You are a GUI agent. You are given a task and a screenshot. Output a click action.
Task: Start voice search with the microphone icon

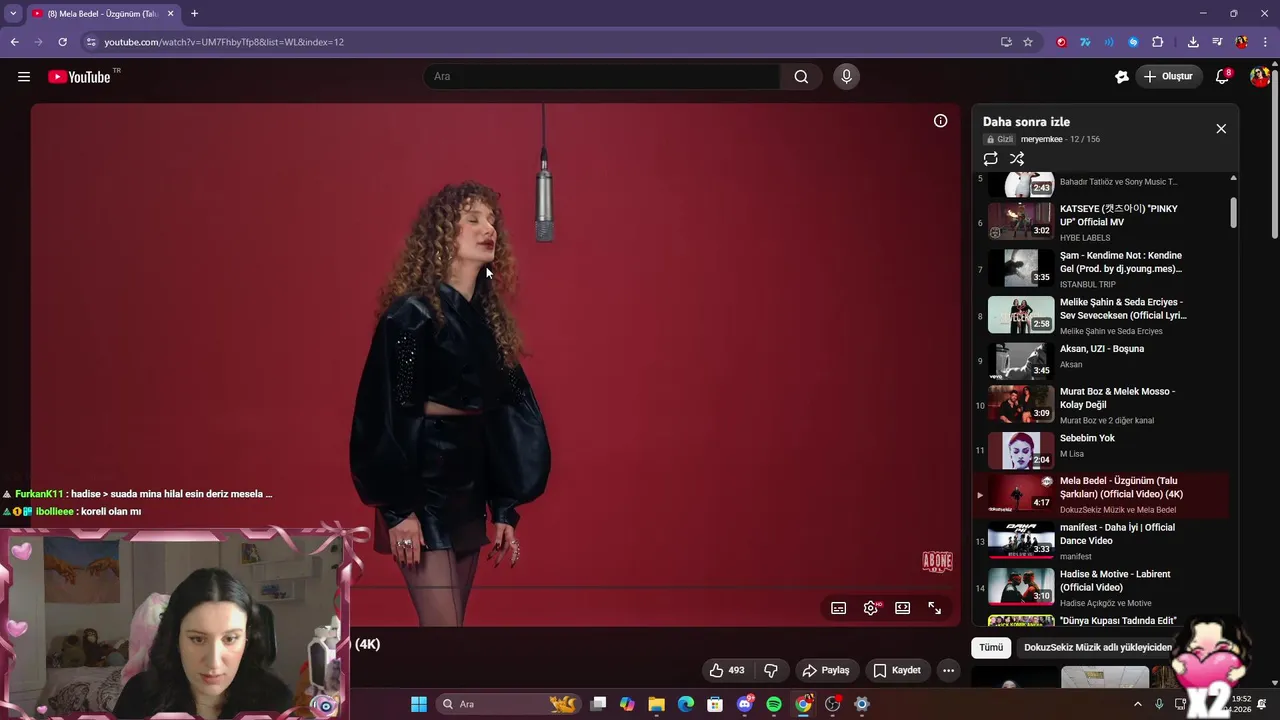point(846,77)
